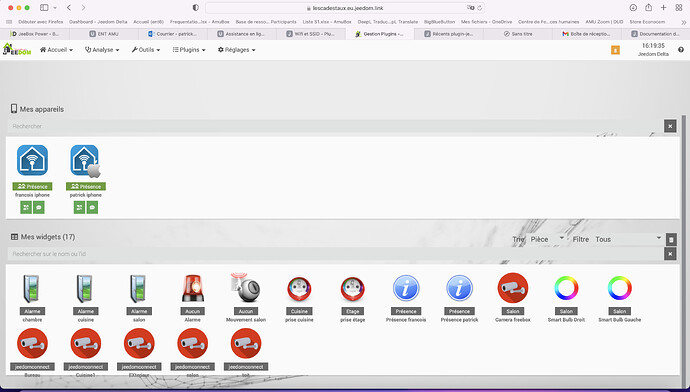Open the Accueil dropdown menu
This screenshot has height=392, width=690.
point(56,50)
